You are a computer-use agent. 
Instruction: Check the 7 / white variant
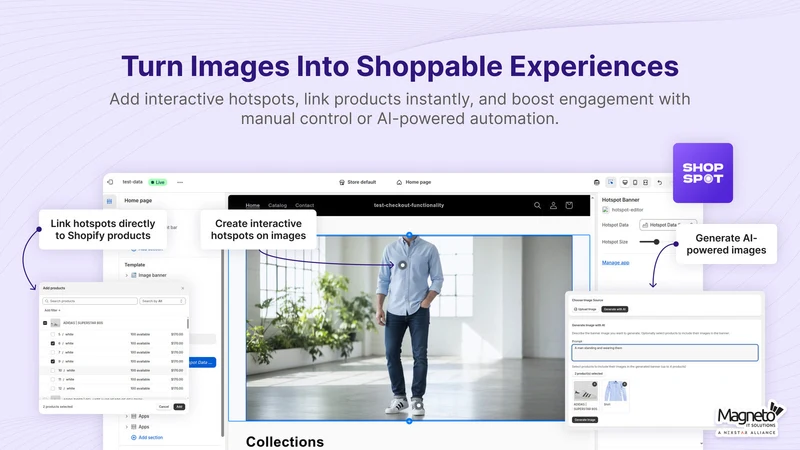(x=53, y=352)
